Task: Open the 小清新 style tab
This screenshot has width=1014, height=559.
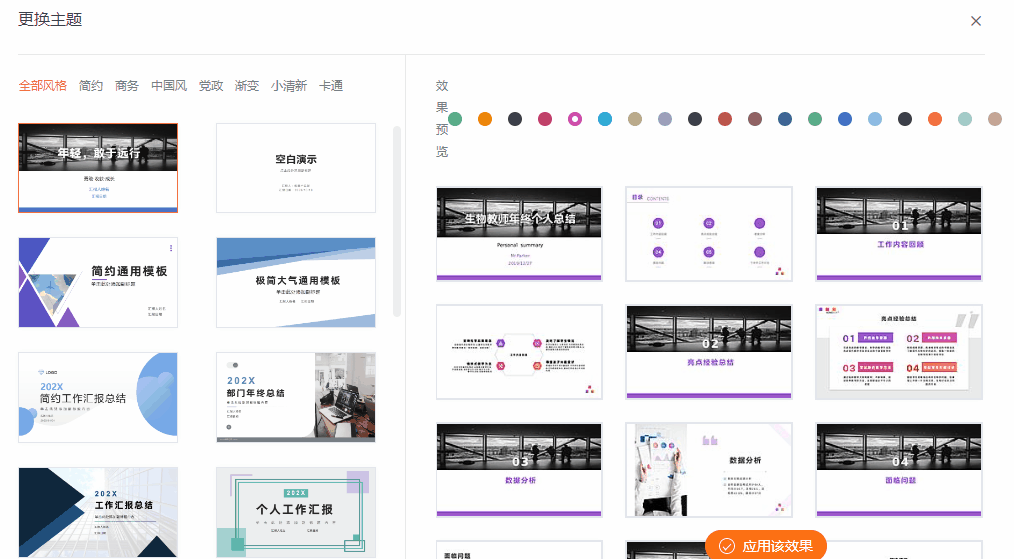Action: 289,85
